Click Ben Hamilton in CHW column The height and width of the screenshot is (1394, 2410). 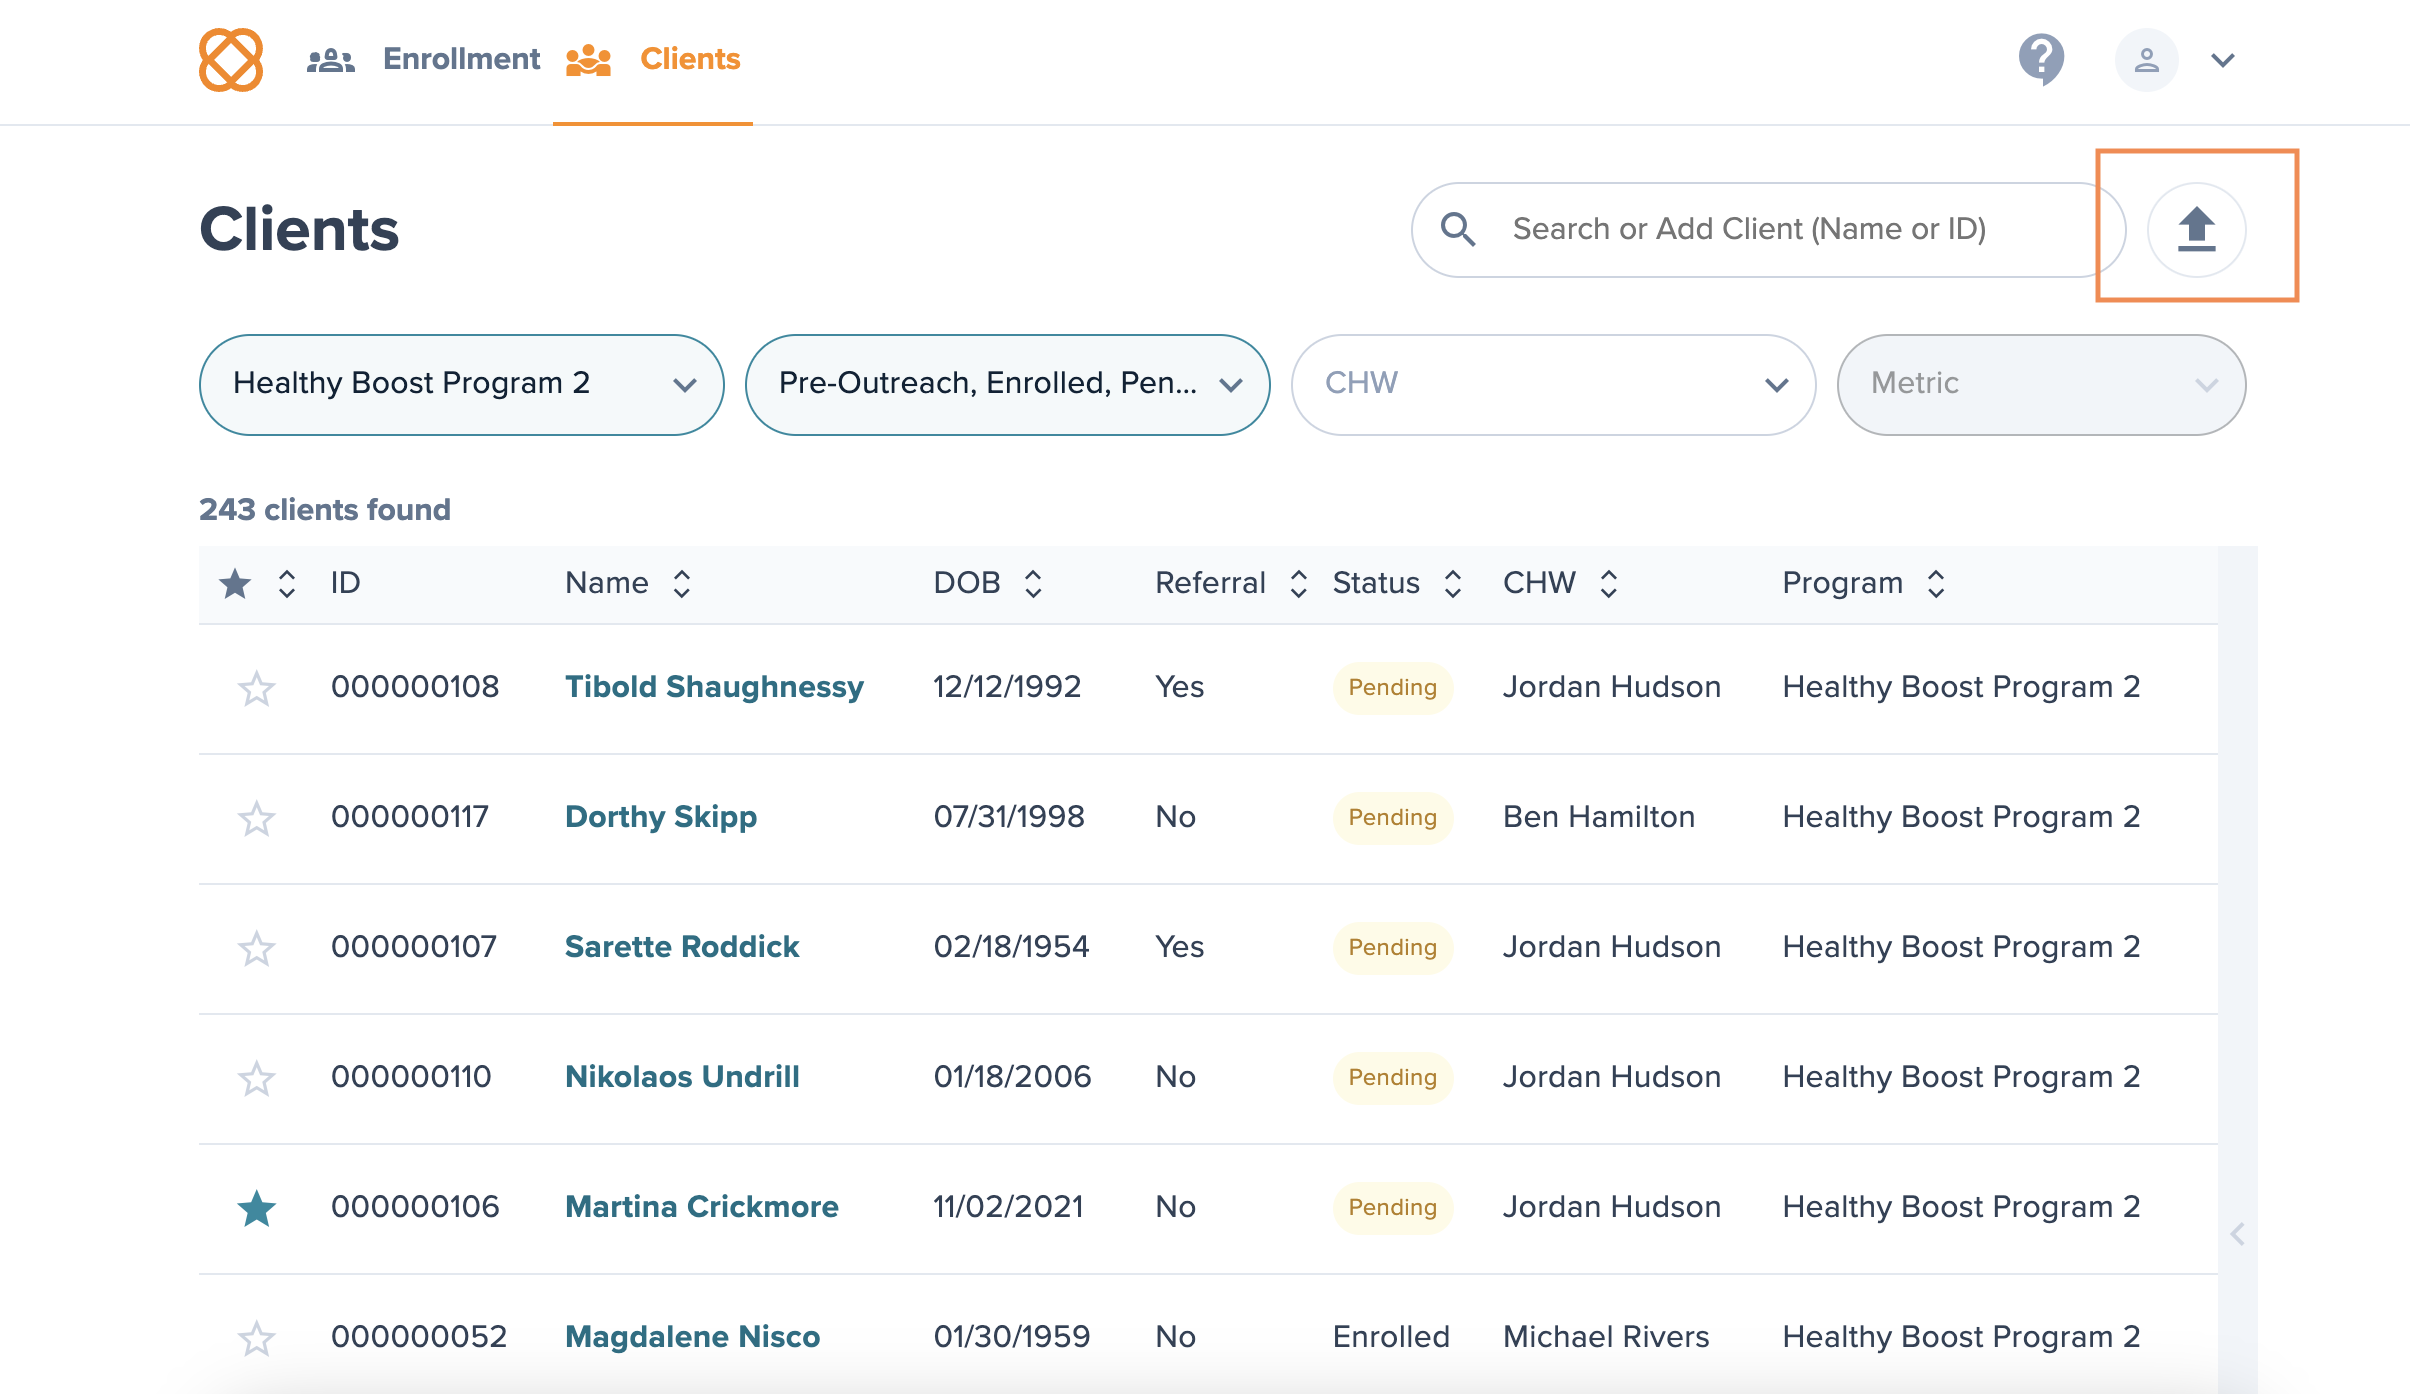(1599, 817)
